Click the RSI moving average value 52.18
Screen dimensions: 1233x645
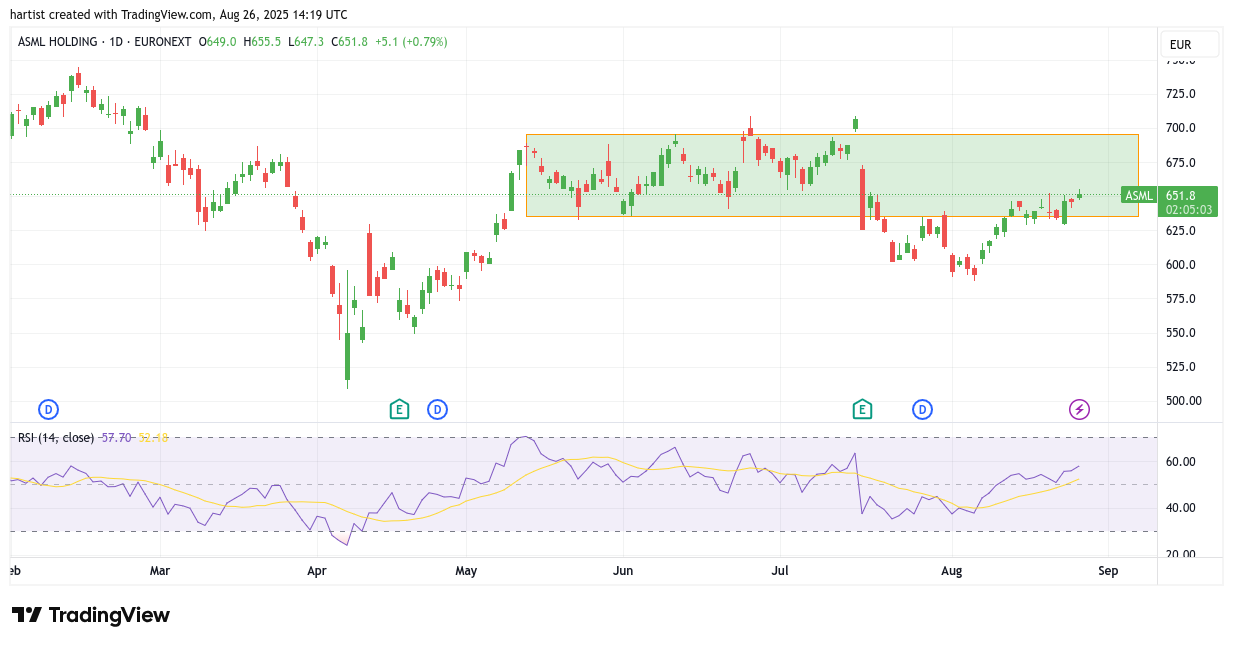(x=153, y=437)
